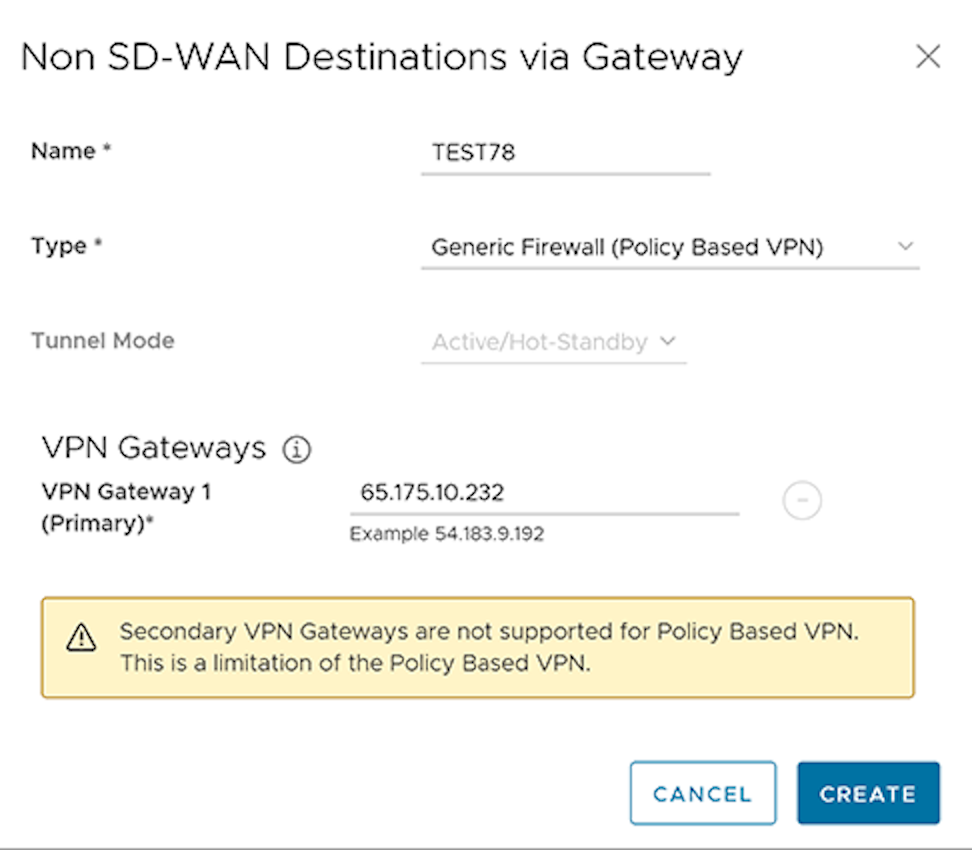The image size is (972, 850).
Task: Expand the Tunnel Mode chevron arrow
Action: (x=669, y=341)
